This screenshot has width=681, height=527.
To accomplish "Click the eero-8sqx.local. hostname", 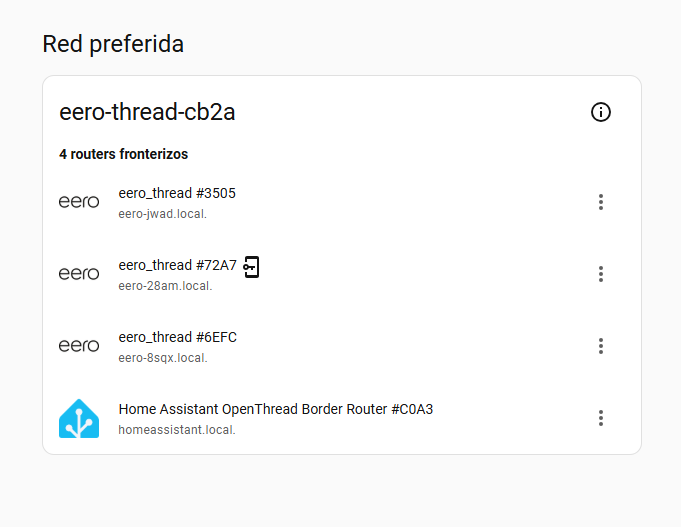I will coord(163,357).
